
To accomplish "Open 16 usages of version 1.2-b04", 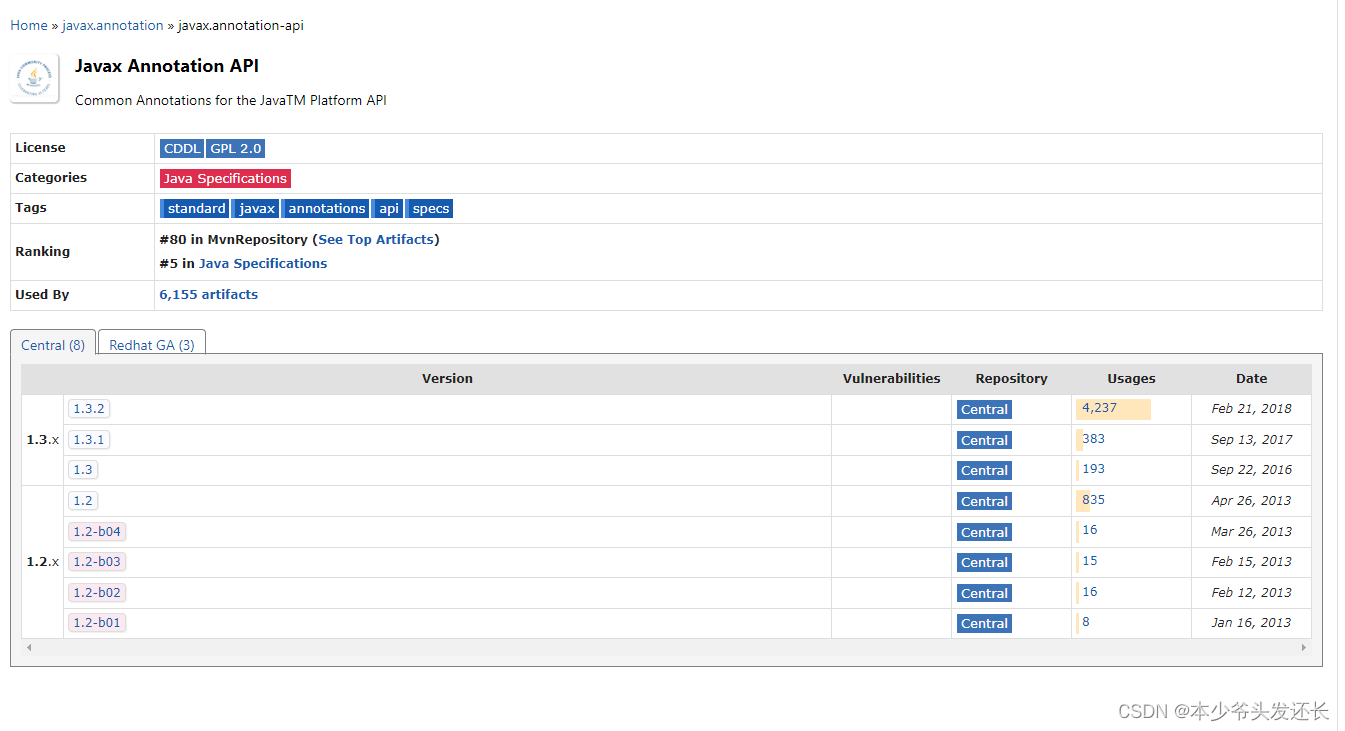I will 1089,530.
